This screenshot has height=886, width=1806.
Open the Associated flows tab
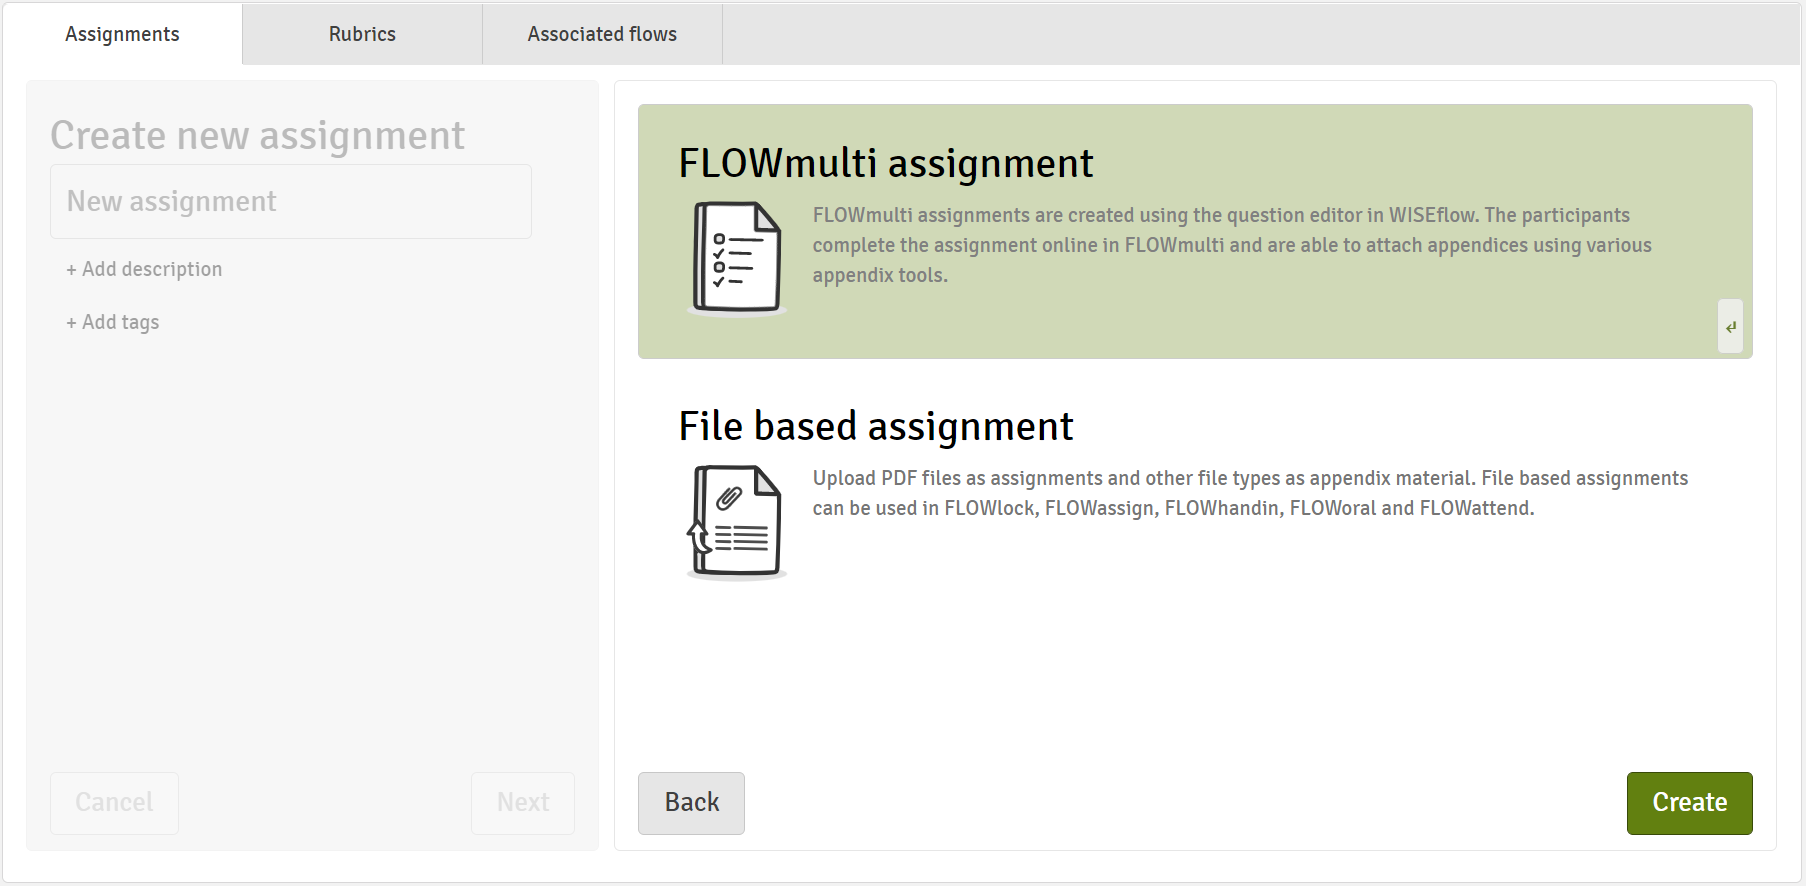tap(602, 34)
